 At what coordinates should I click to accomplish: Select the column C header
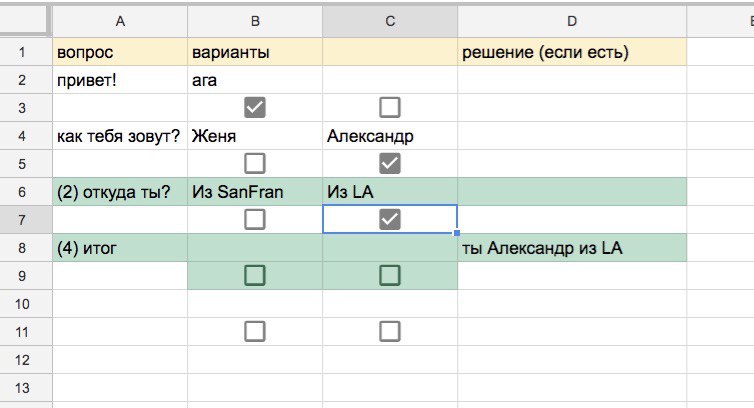(x=390, y=21)
